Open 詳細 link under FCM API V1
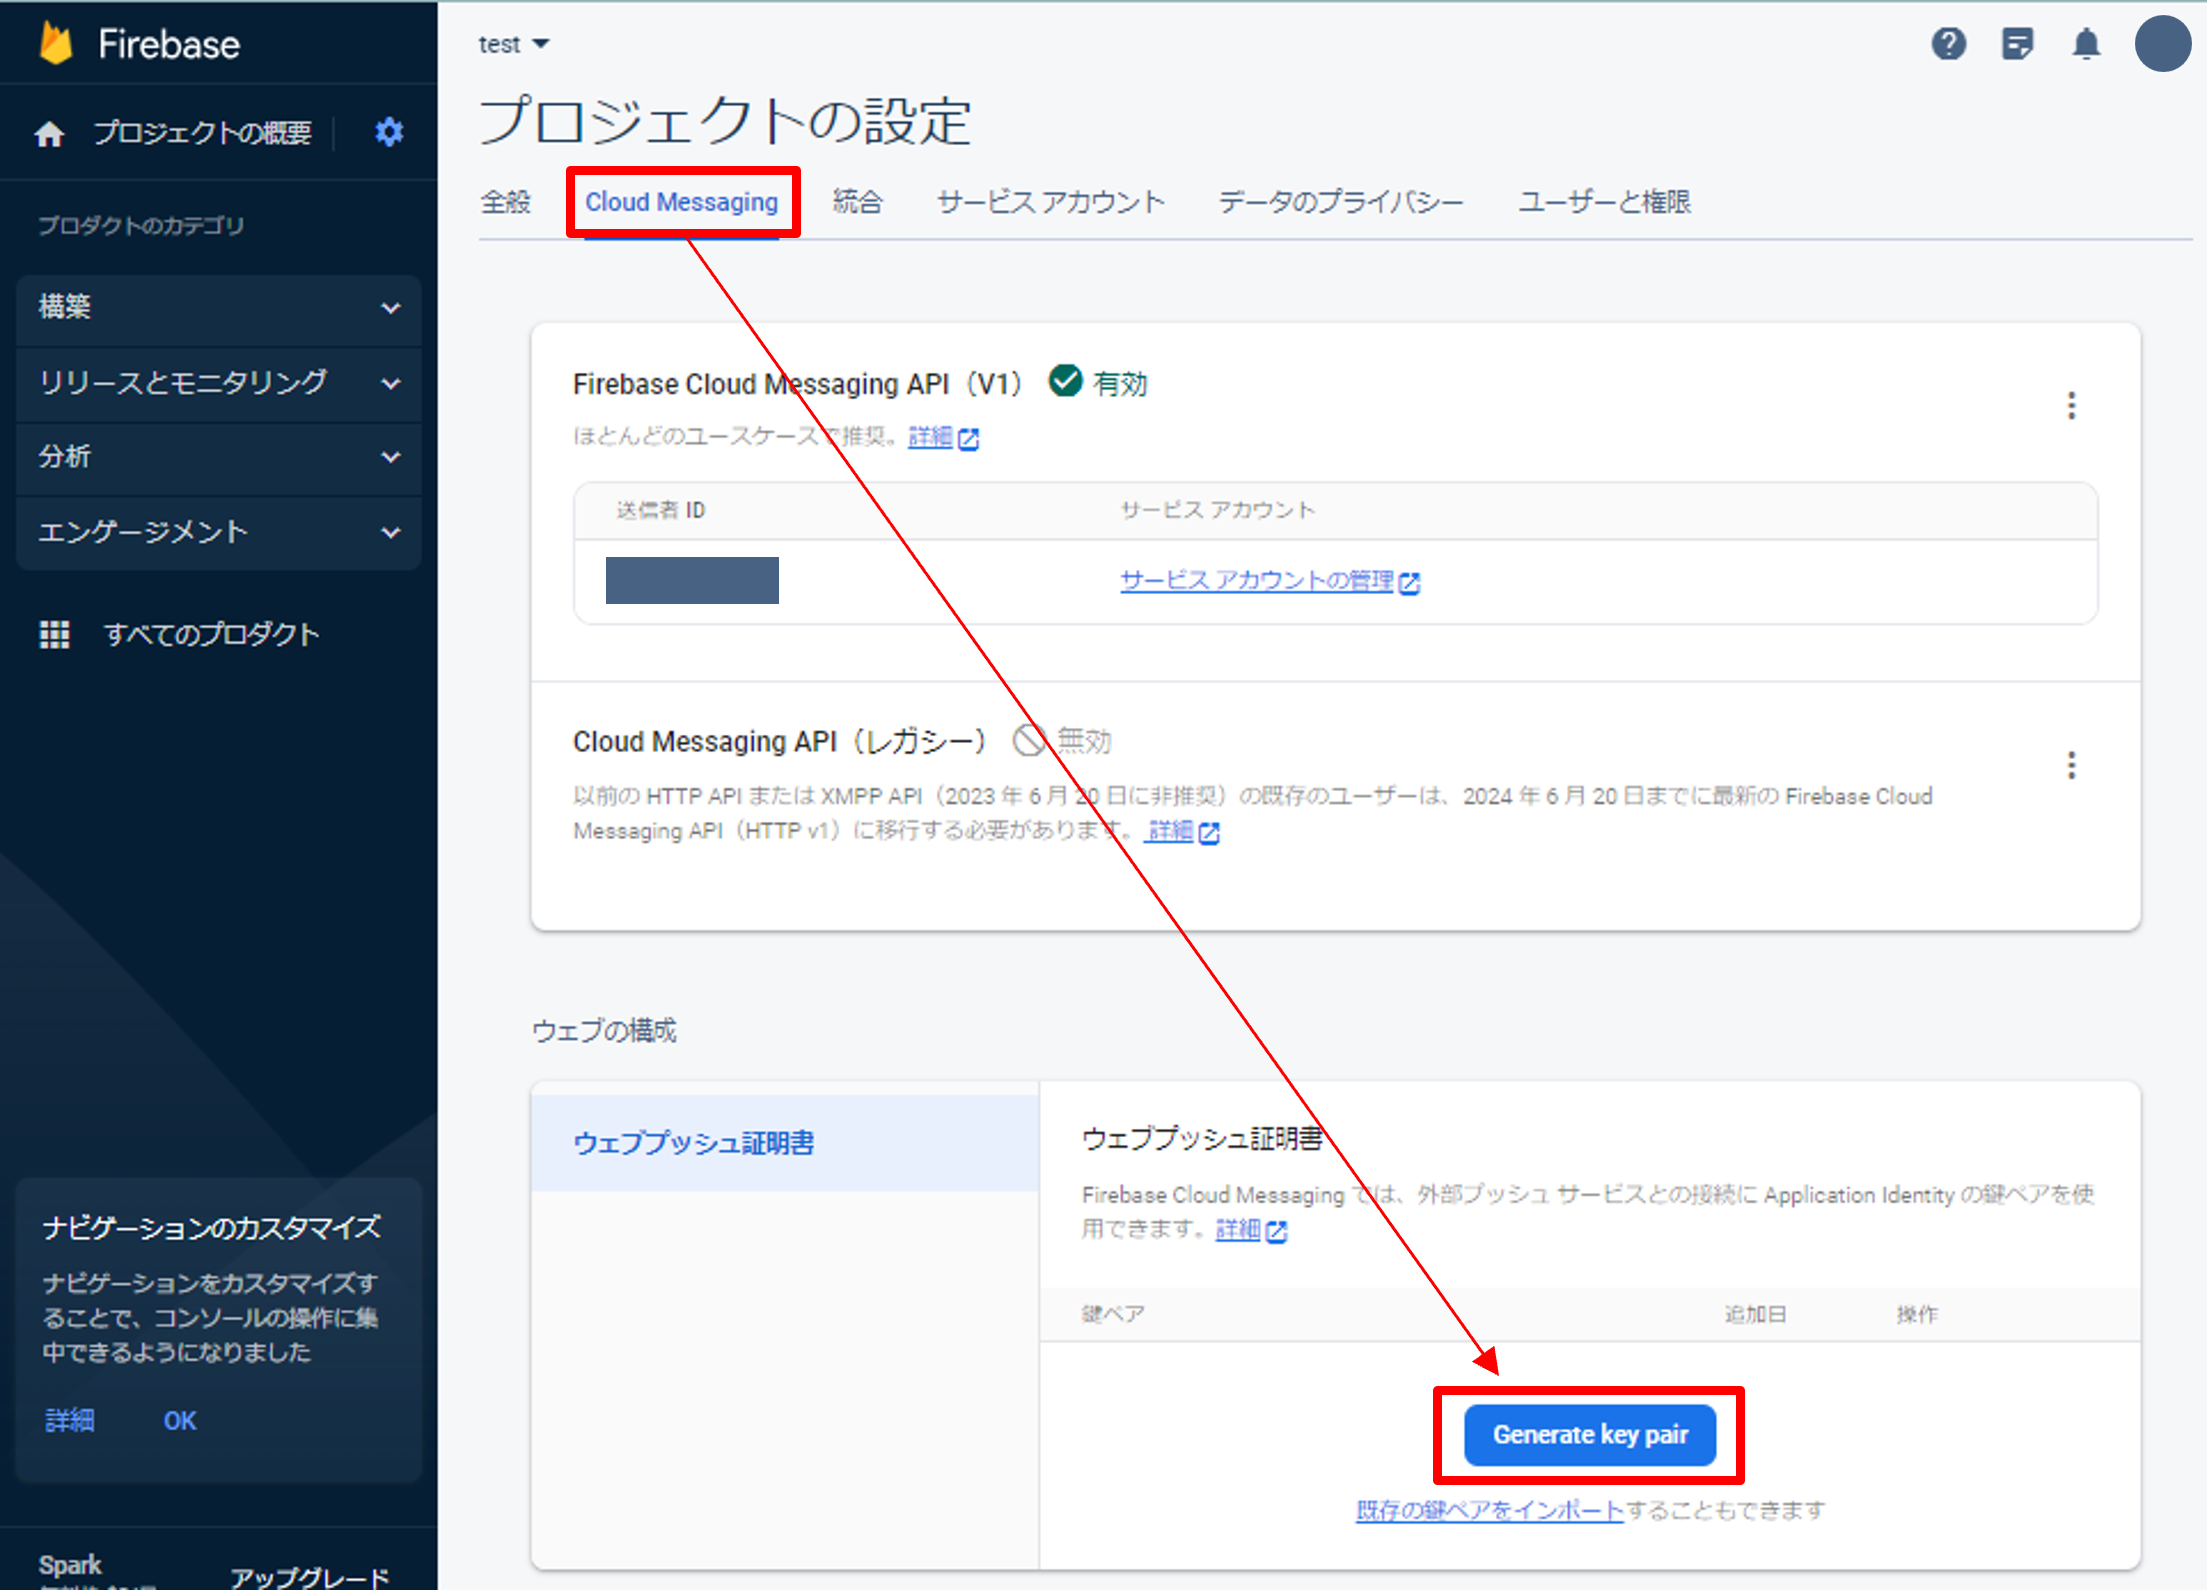The image size is (2207, 1590). pyautogui.click(x=930, y=437)
